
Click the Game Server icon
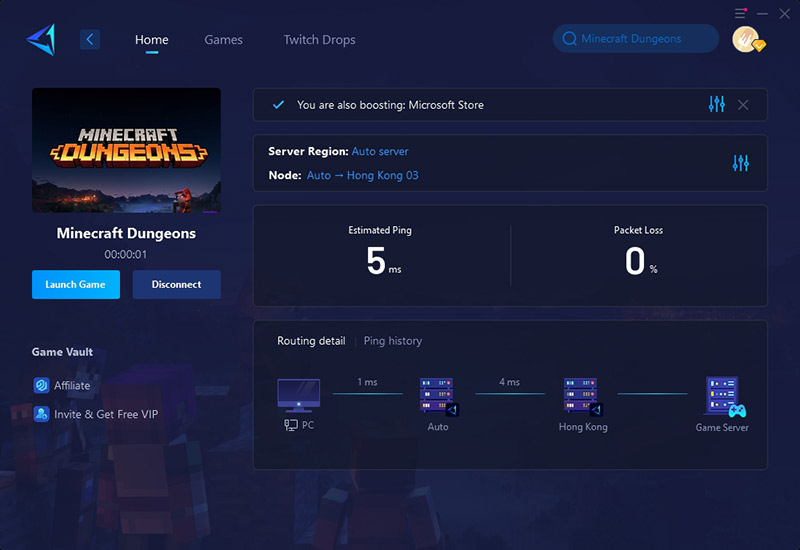coord(725,396)
